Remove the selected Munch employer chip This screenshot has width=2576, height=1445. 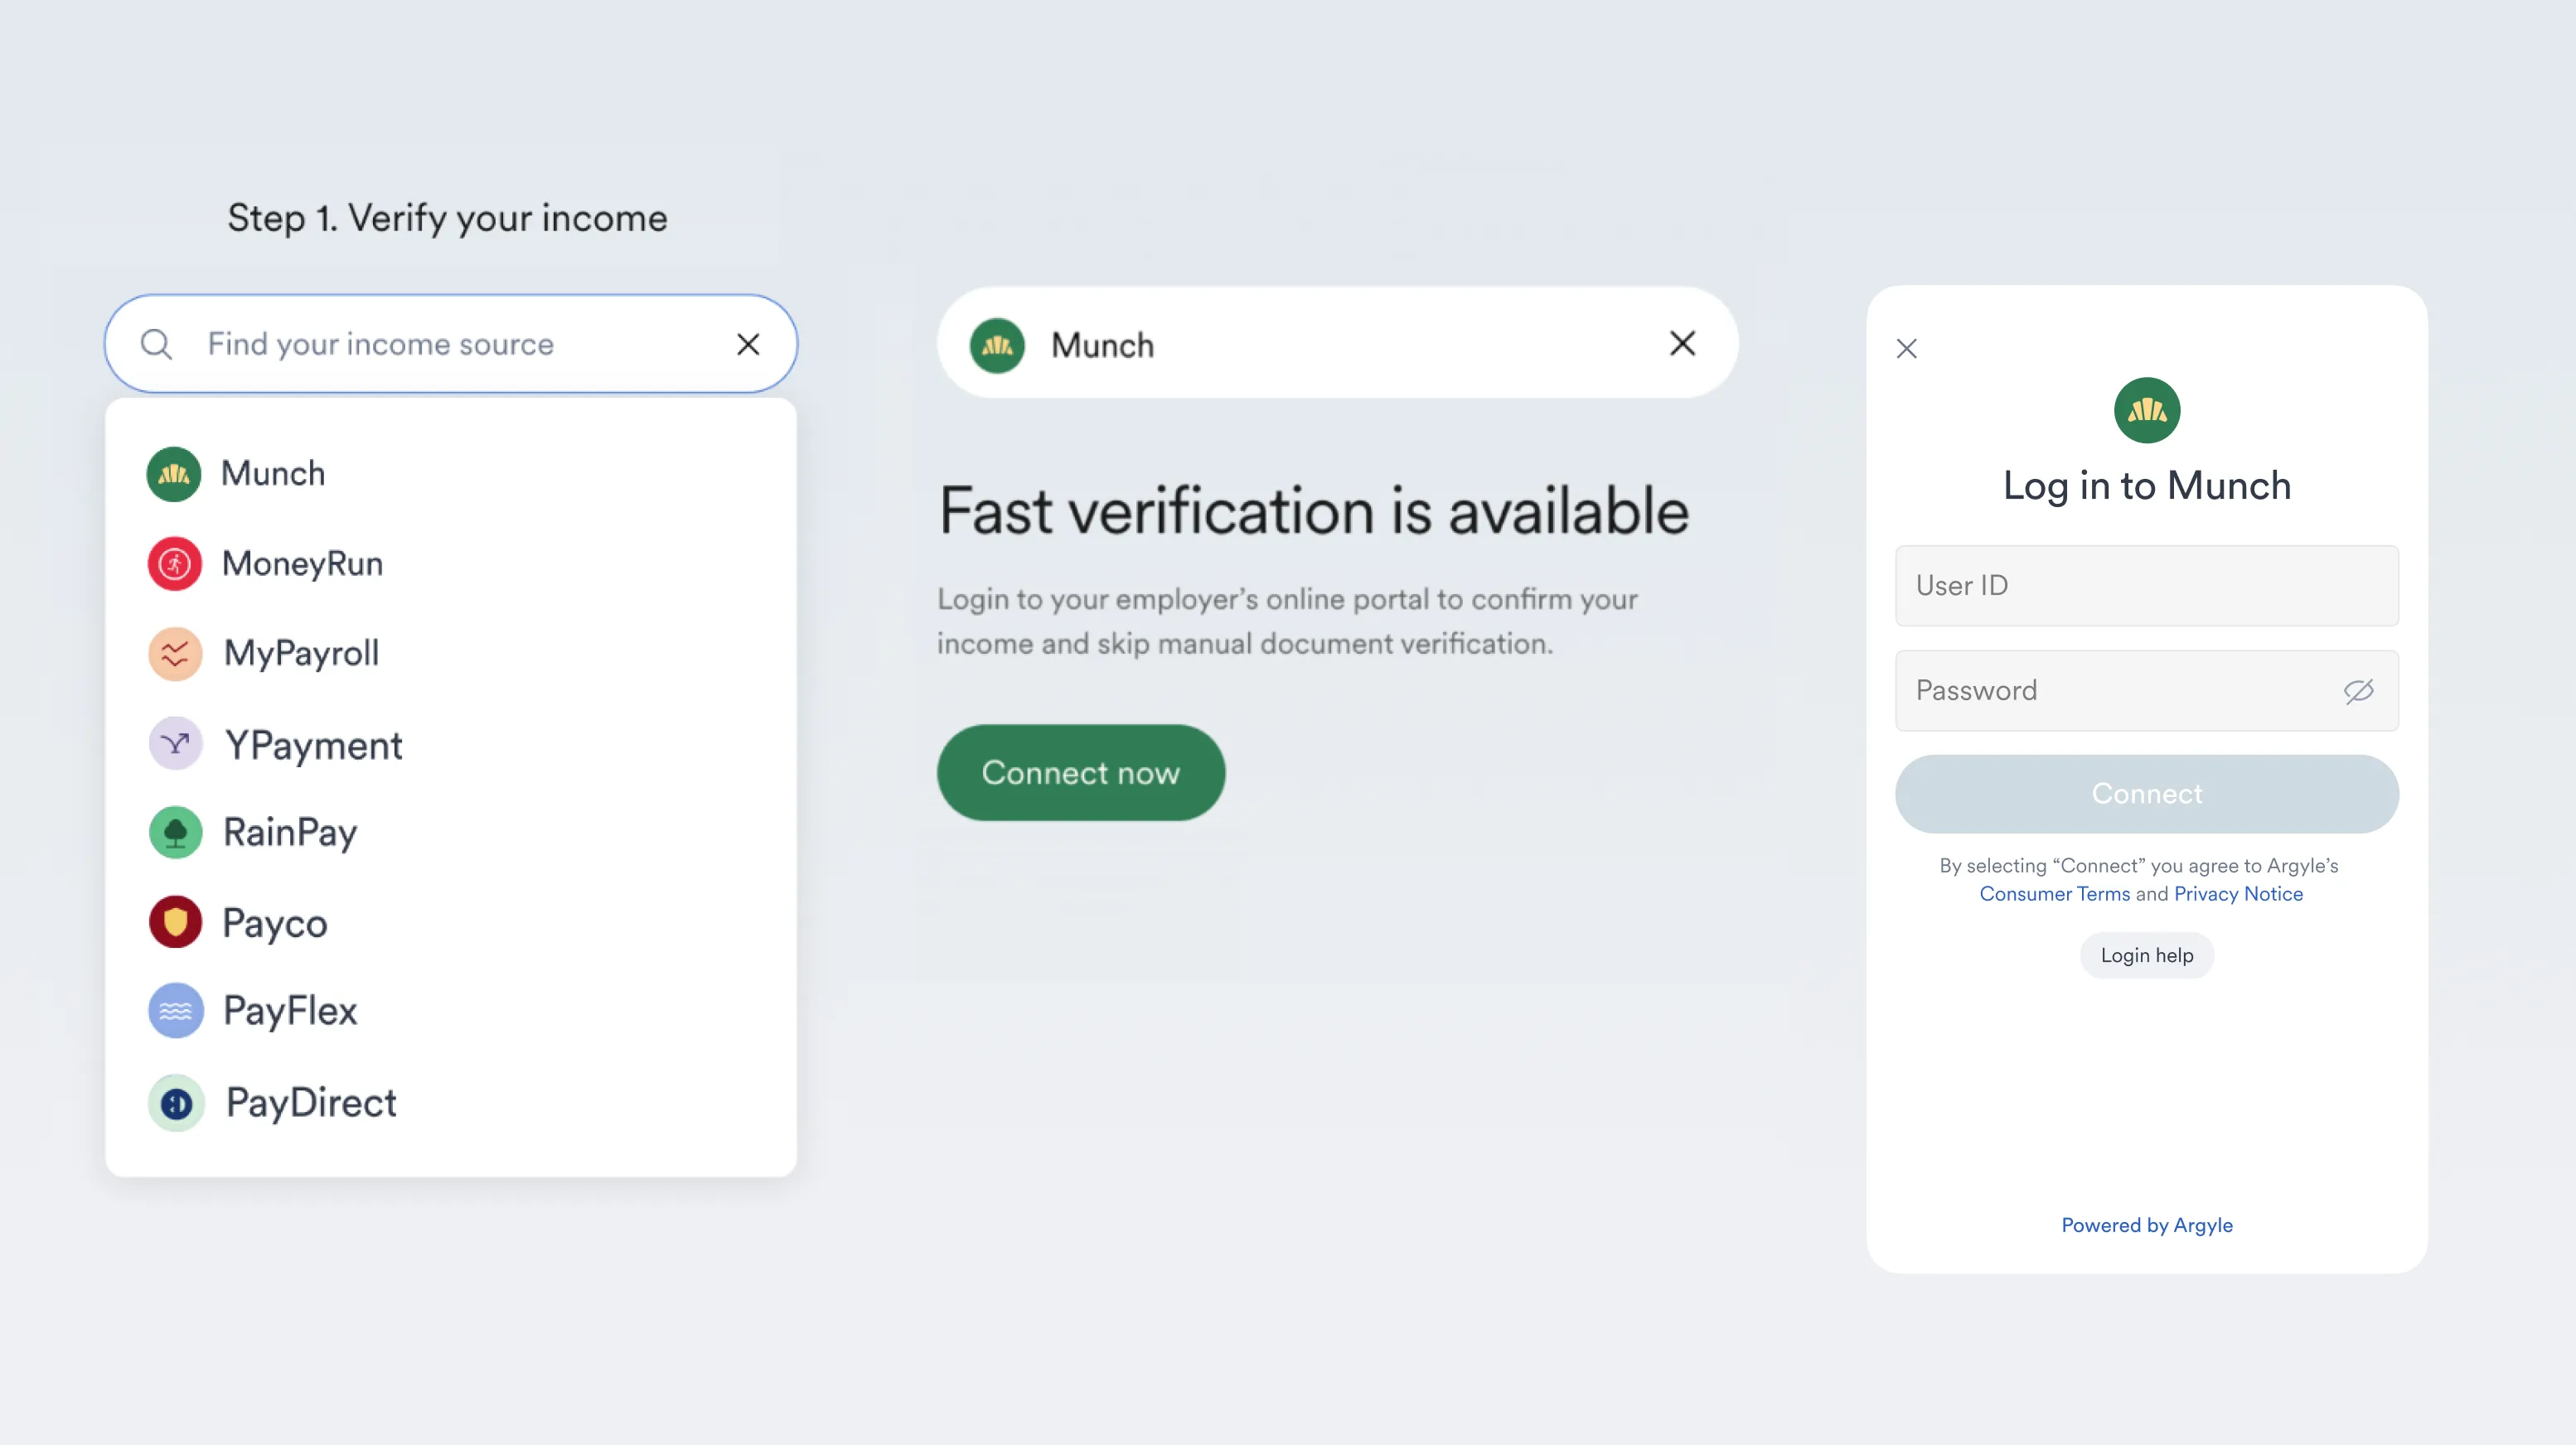pos(1682,344)
